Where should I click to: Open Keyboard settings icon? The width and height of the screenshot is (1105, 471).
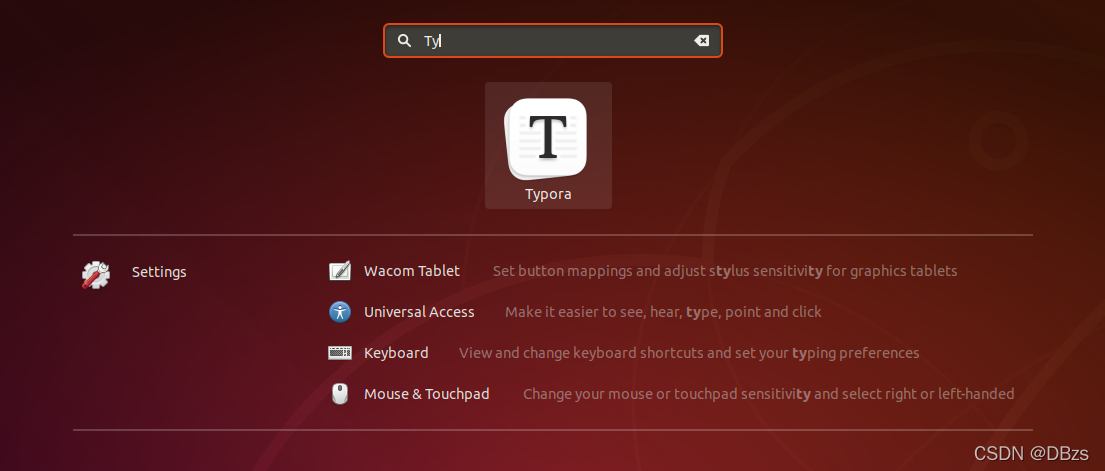coord(340,353)
